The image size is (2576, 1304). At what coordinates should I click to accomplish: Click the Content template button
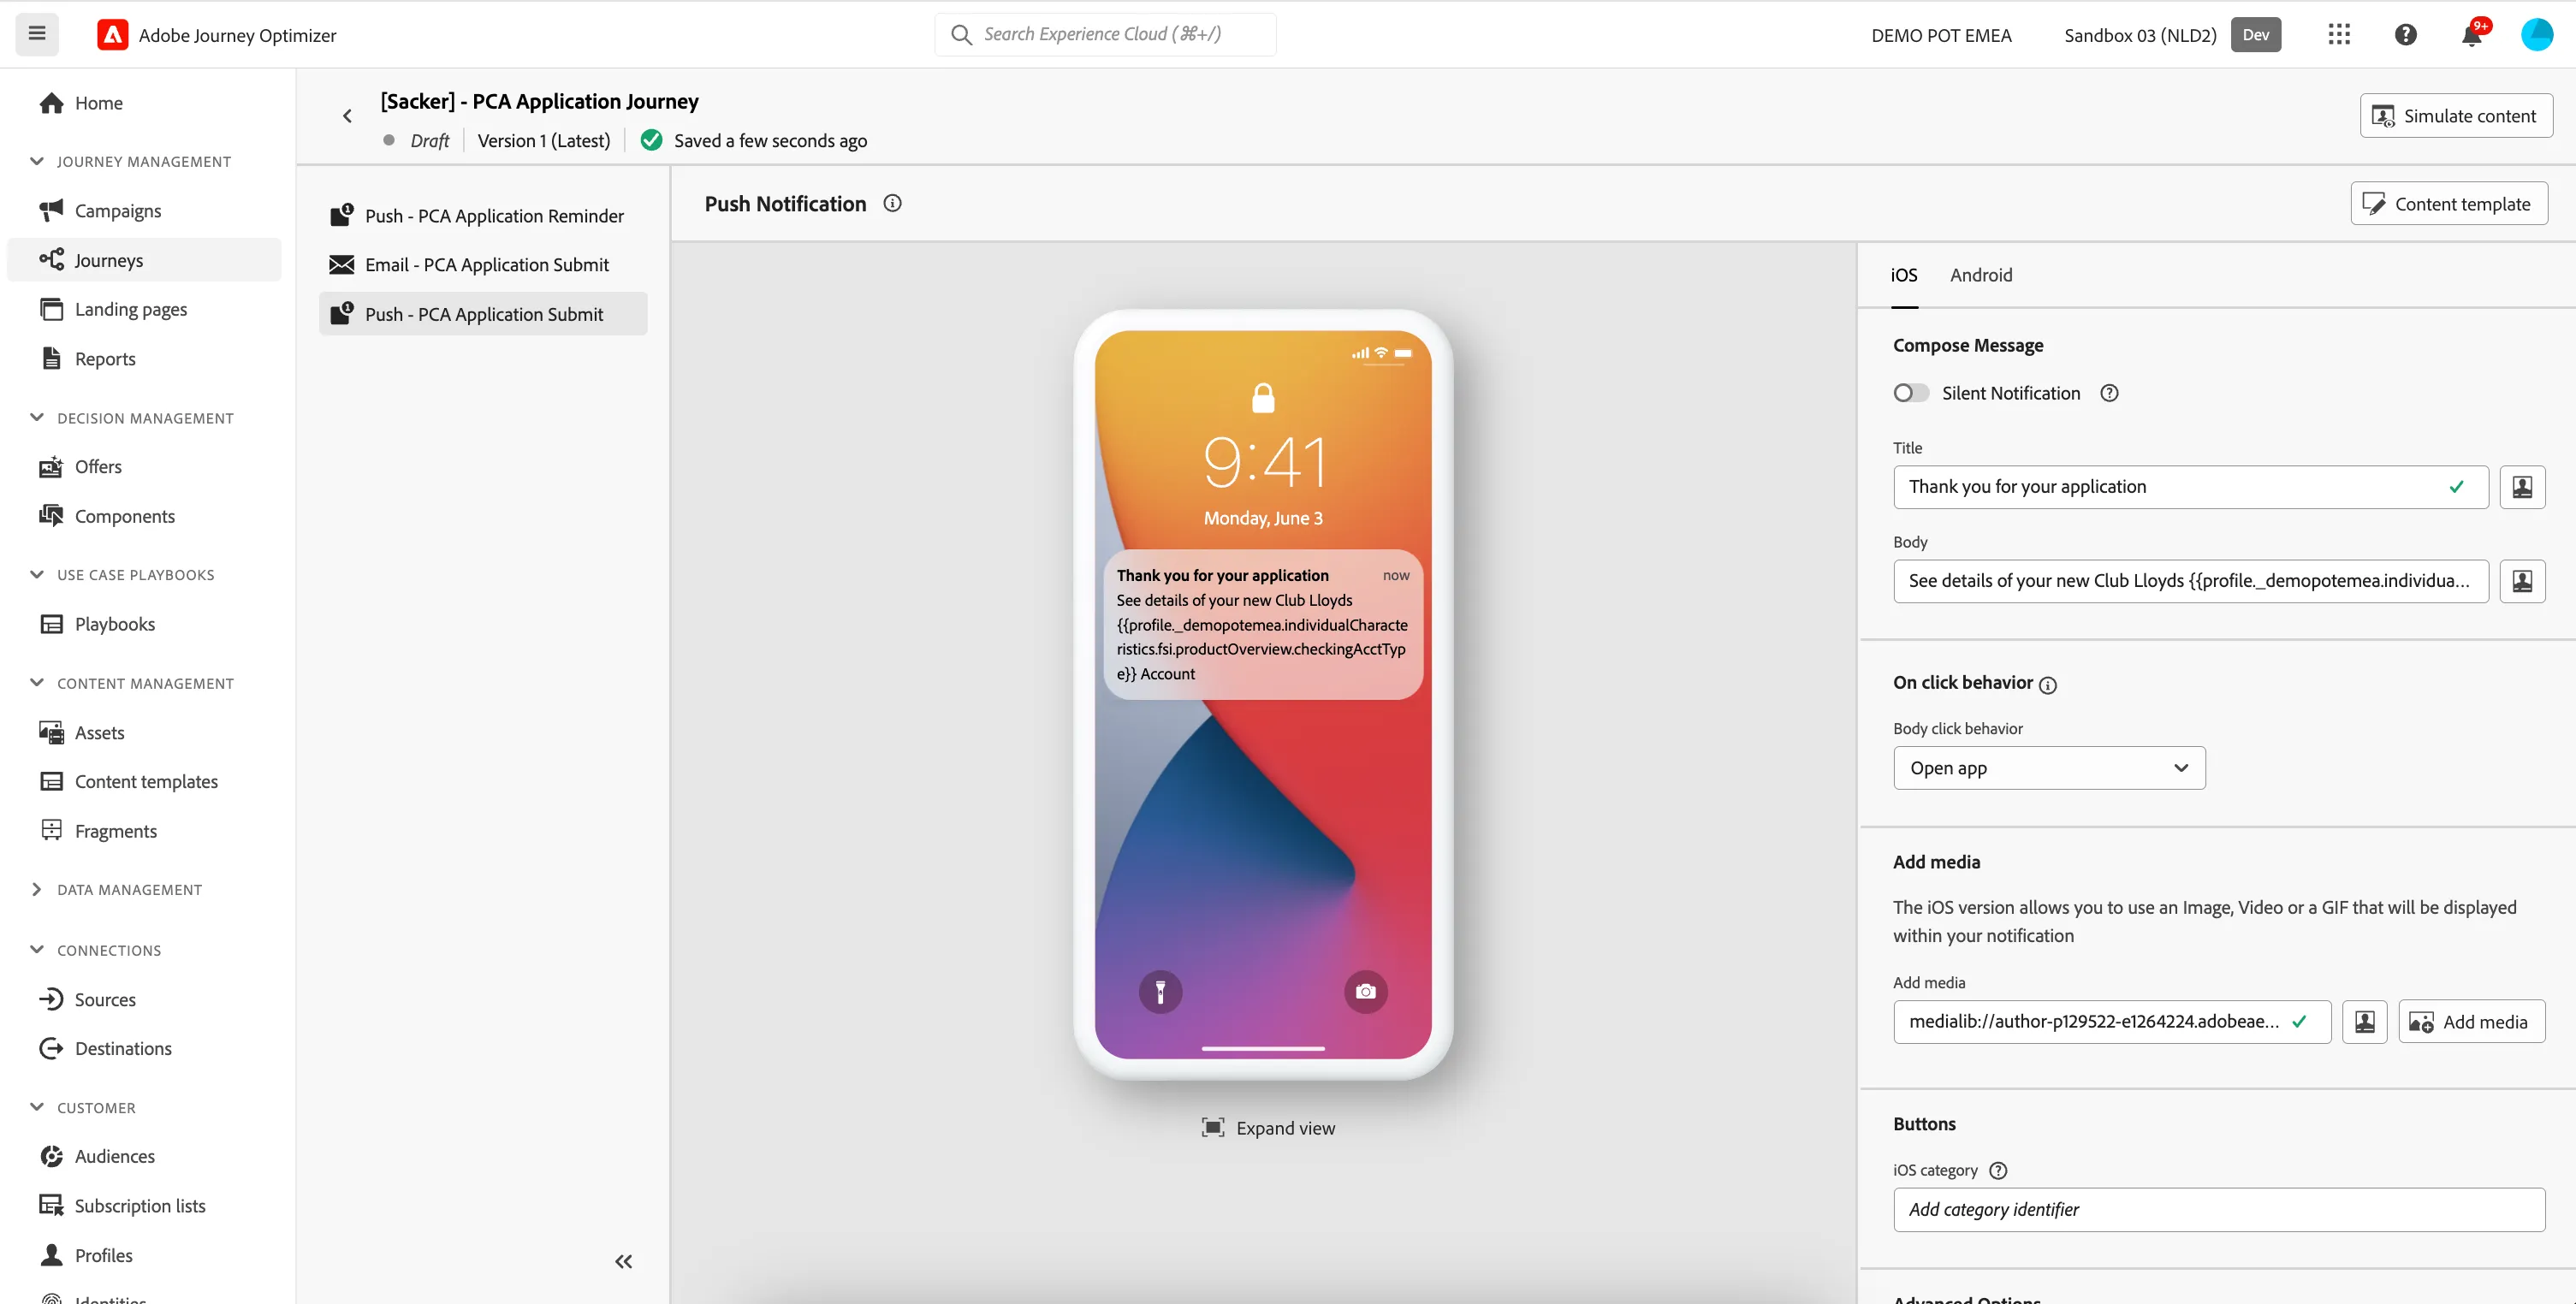pos(2448,204)
